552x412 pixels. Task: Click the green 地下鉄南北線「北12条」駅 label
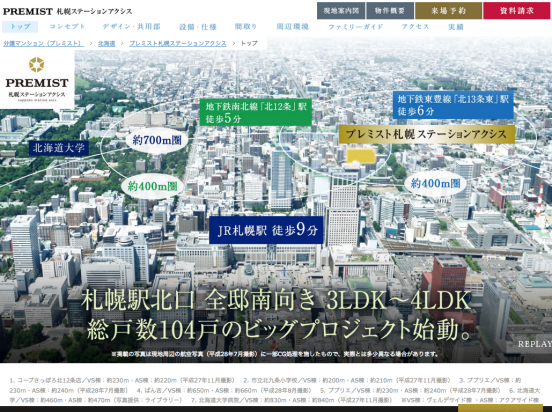point(256,112)
